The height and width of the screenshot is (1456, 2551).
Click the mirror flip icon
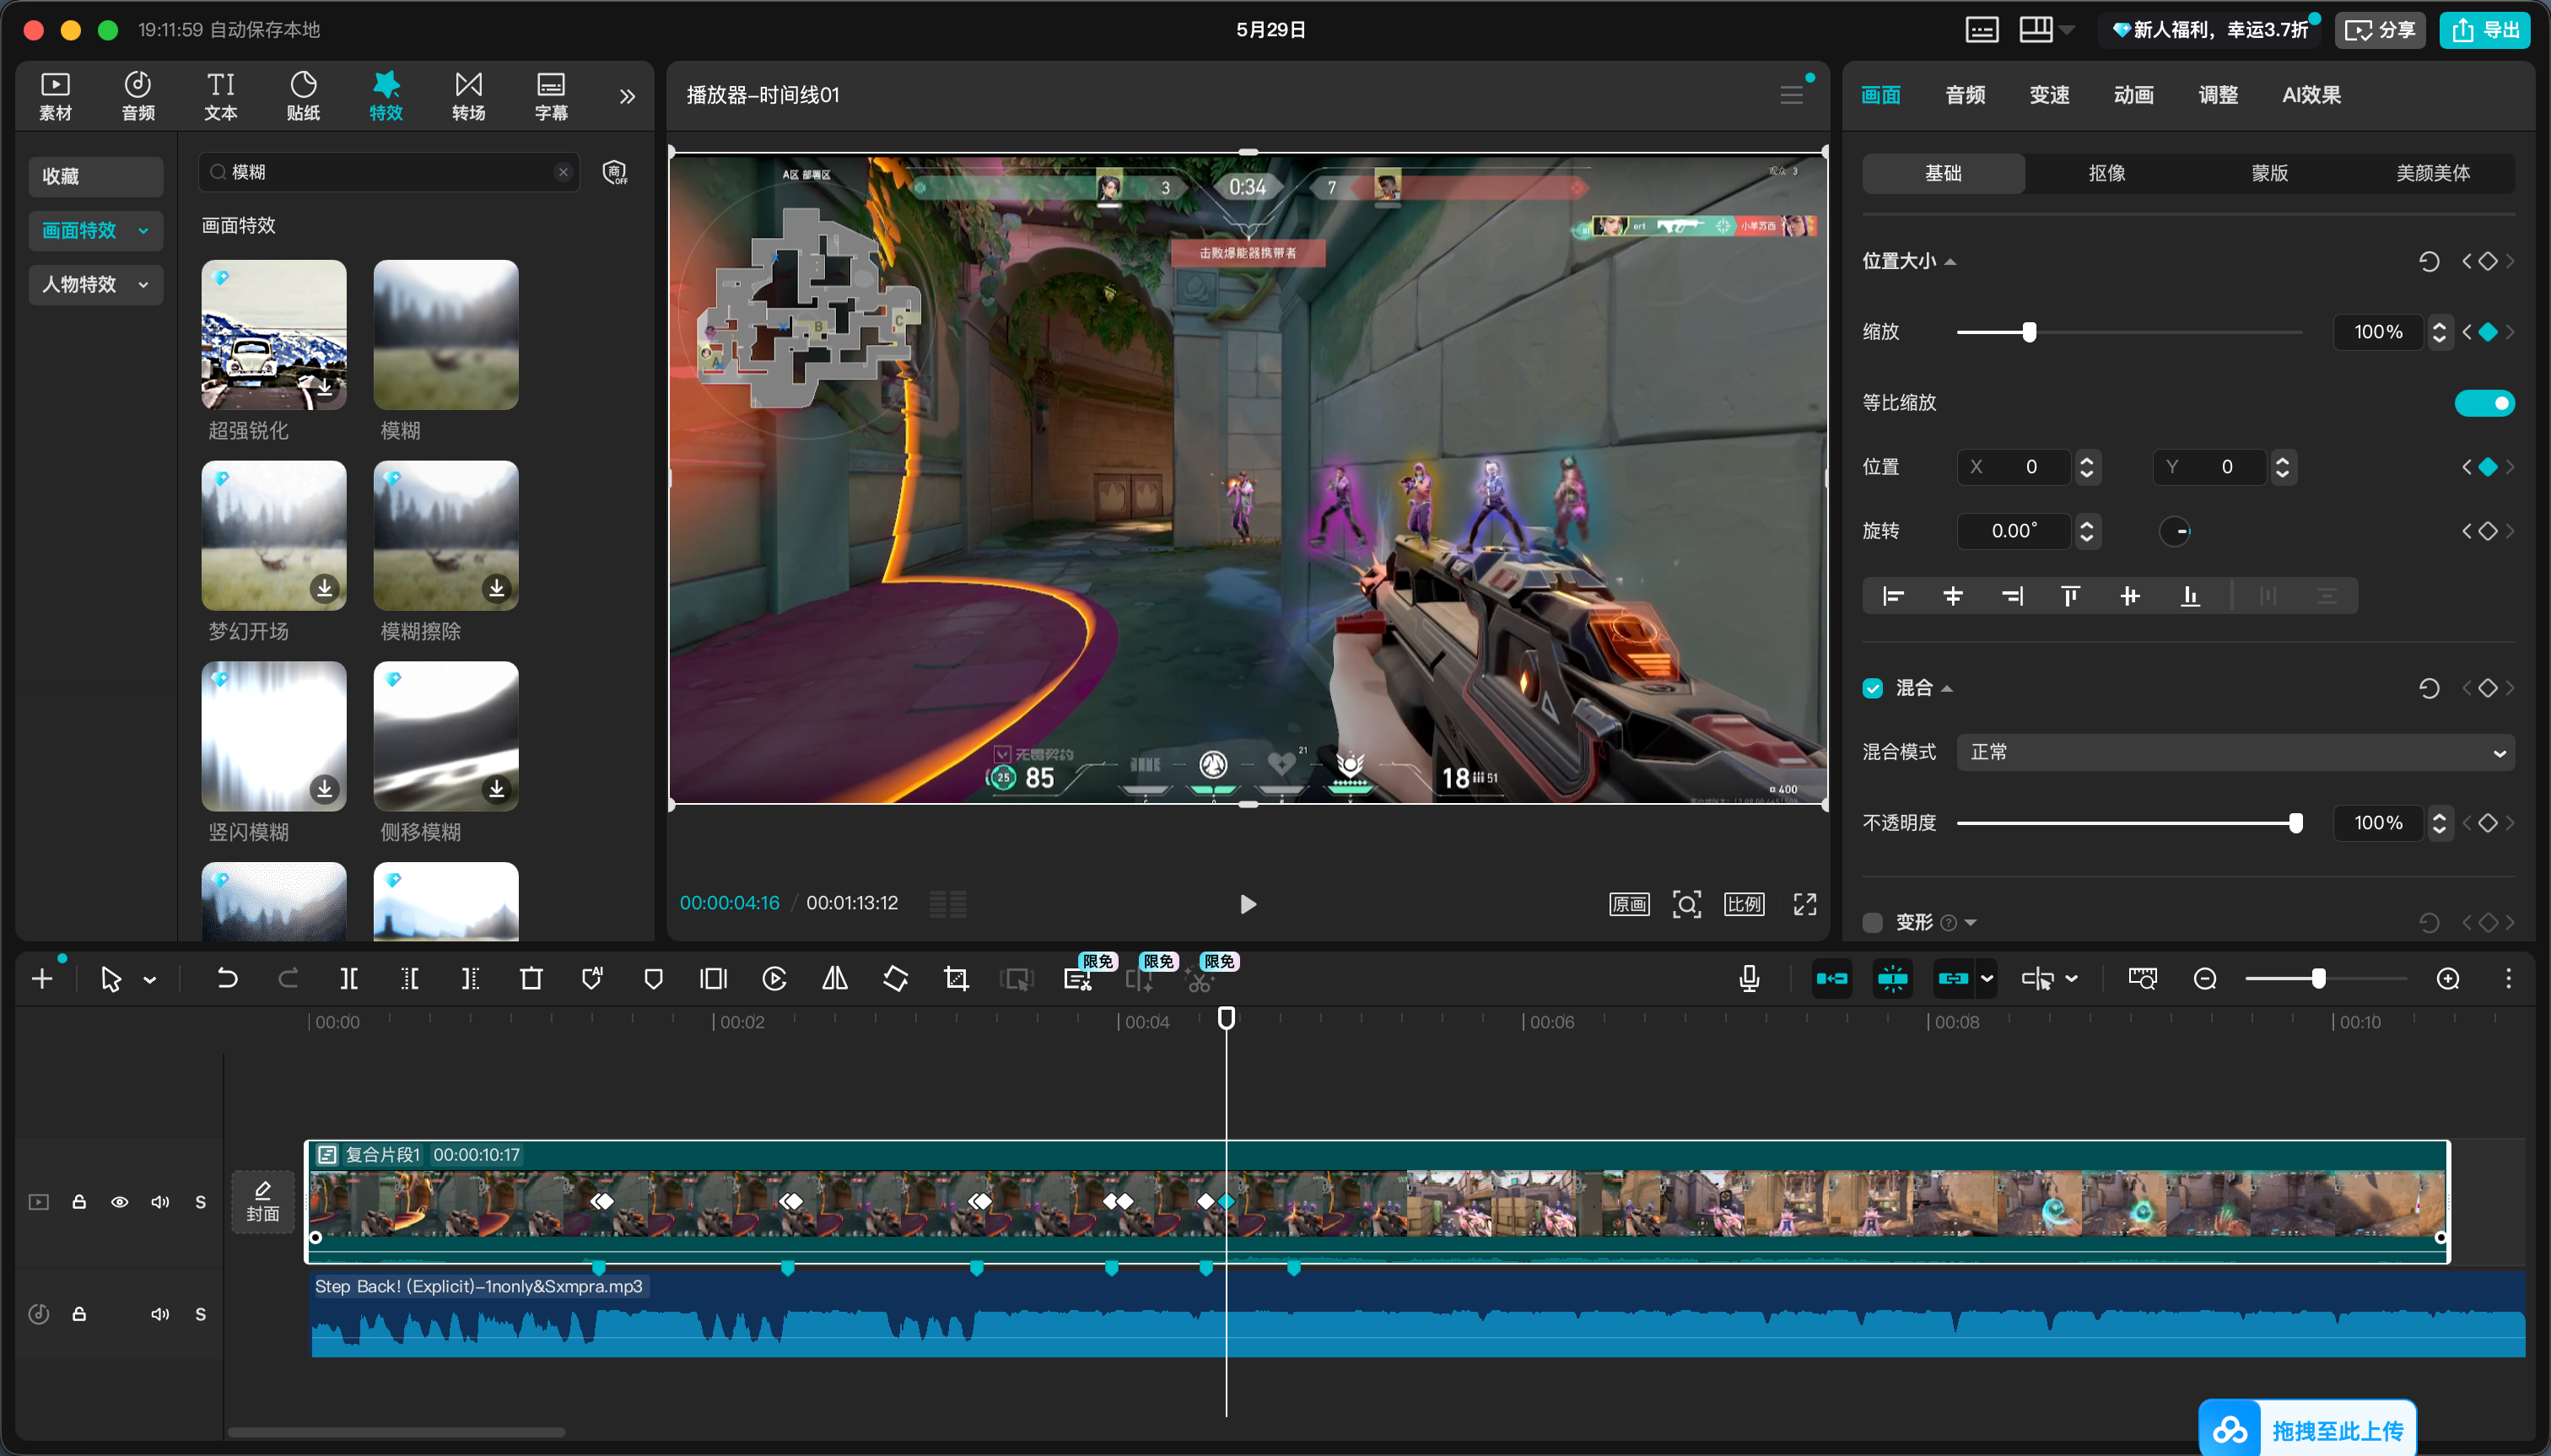[x=835, y=979]
